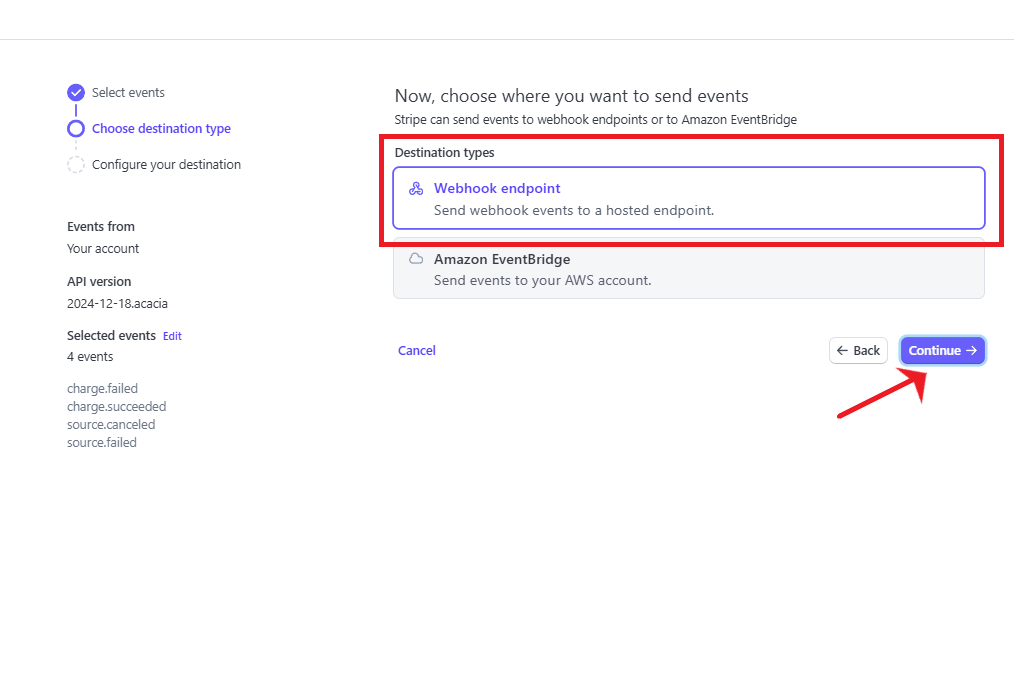1014x689 pixels.
Task: Click the charge.failed event text
Action: [x=102, y=388]
